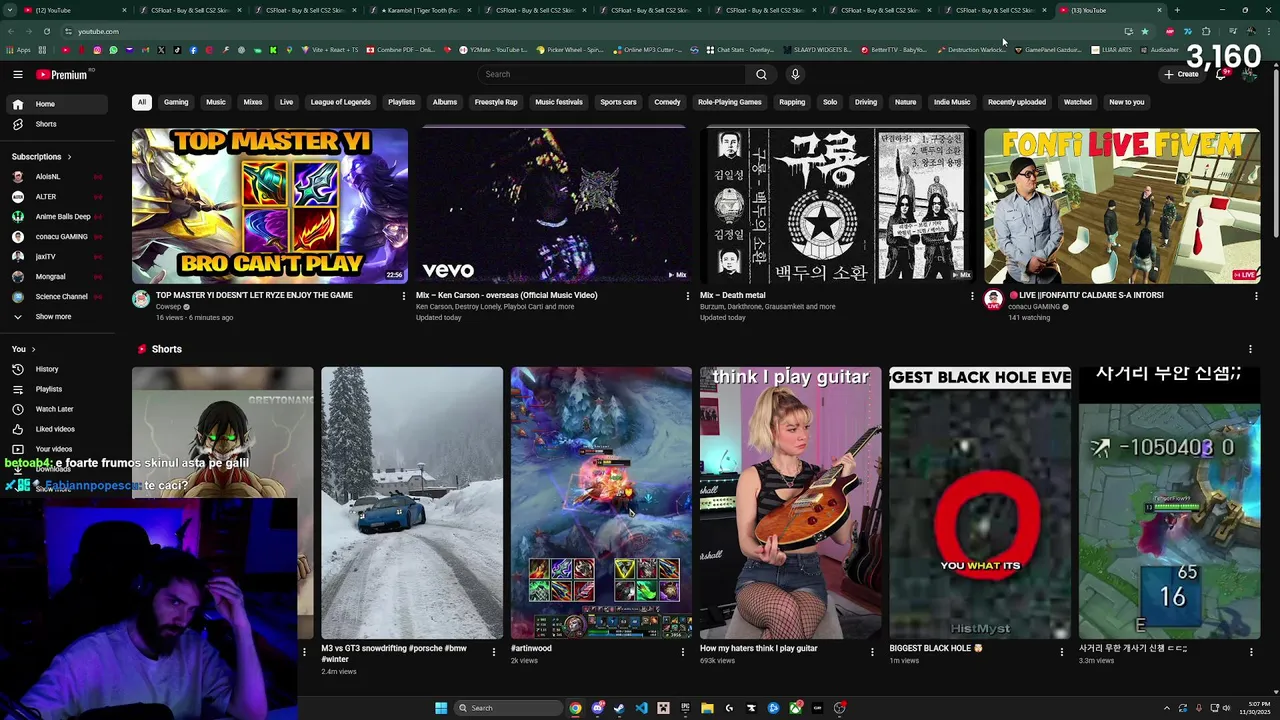Select the Mixes filter chip

click(253, 102)
